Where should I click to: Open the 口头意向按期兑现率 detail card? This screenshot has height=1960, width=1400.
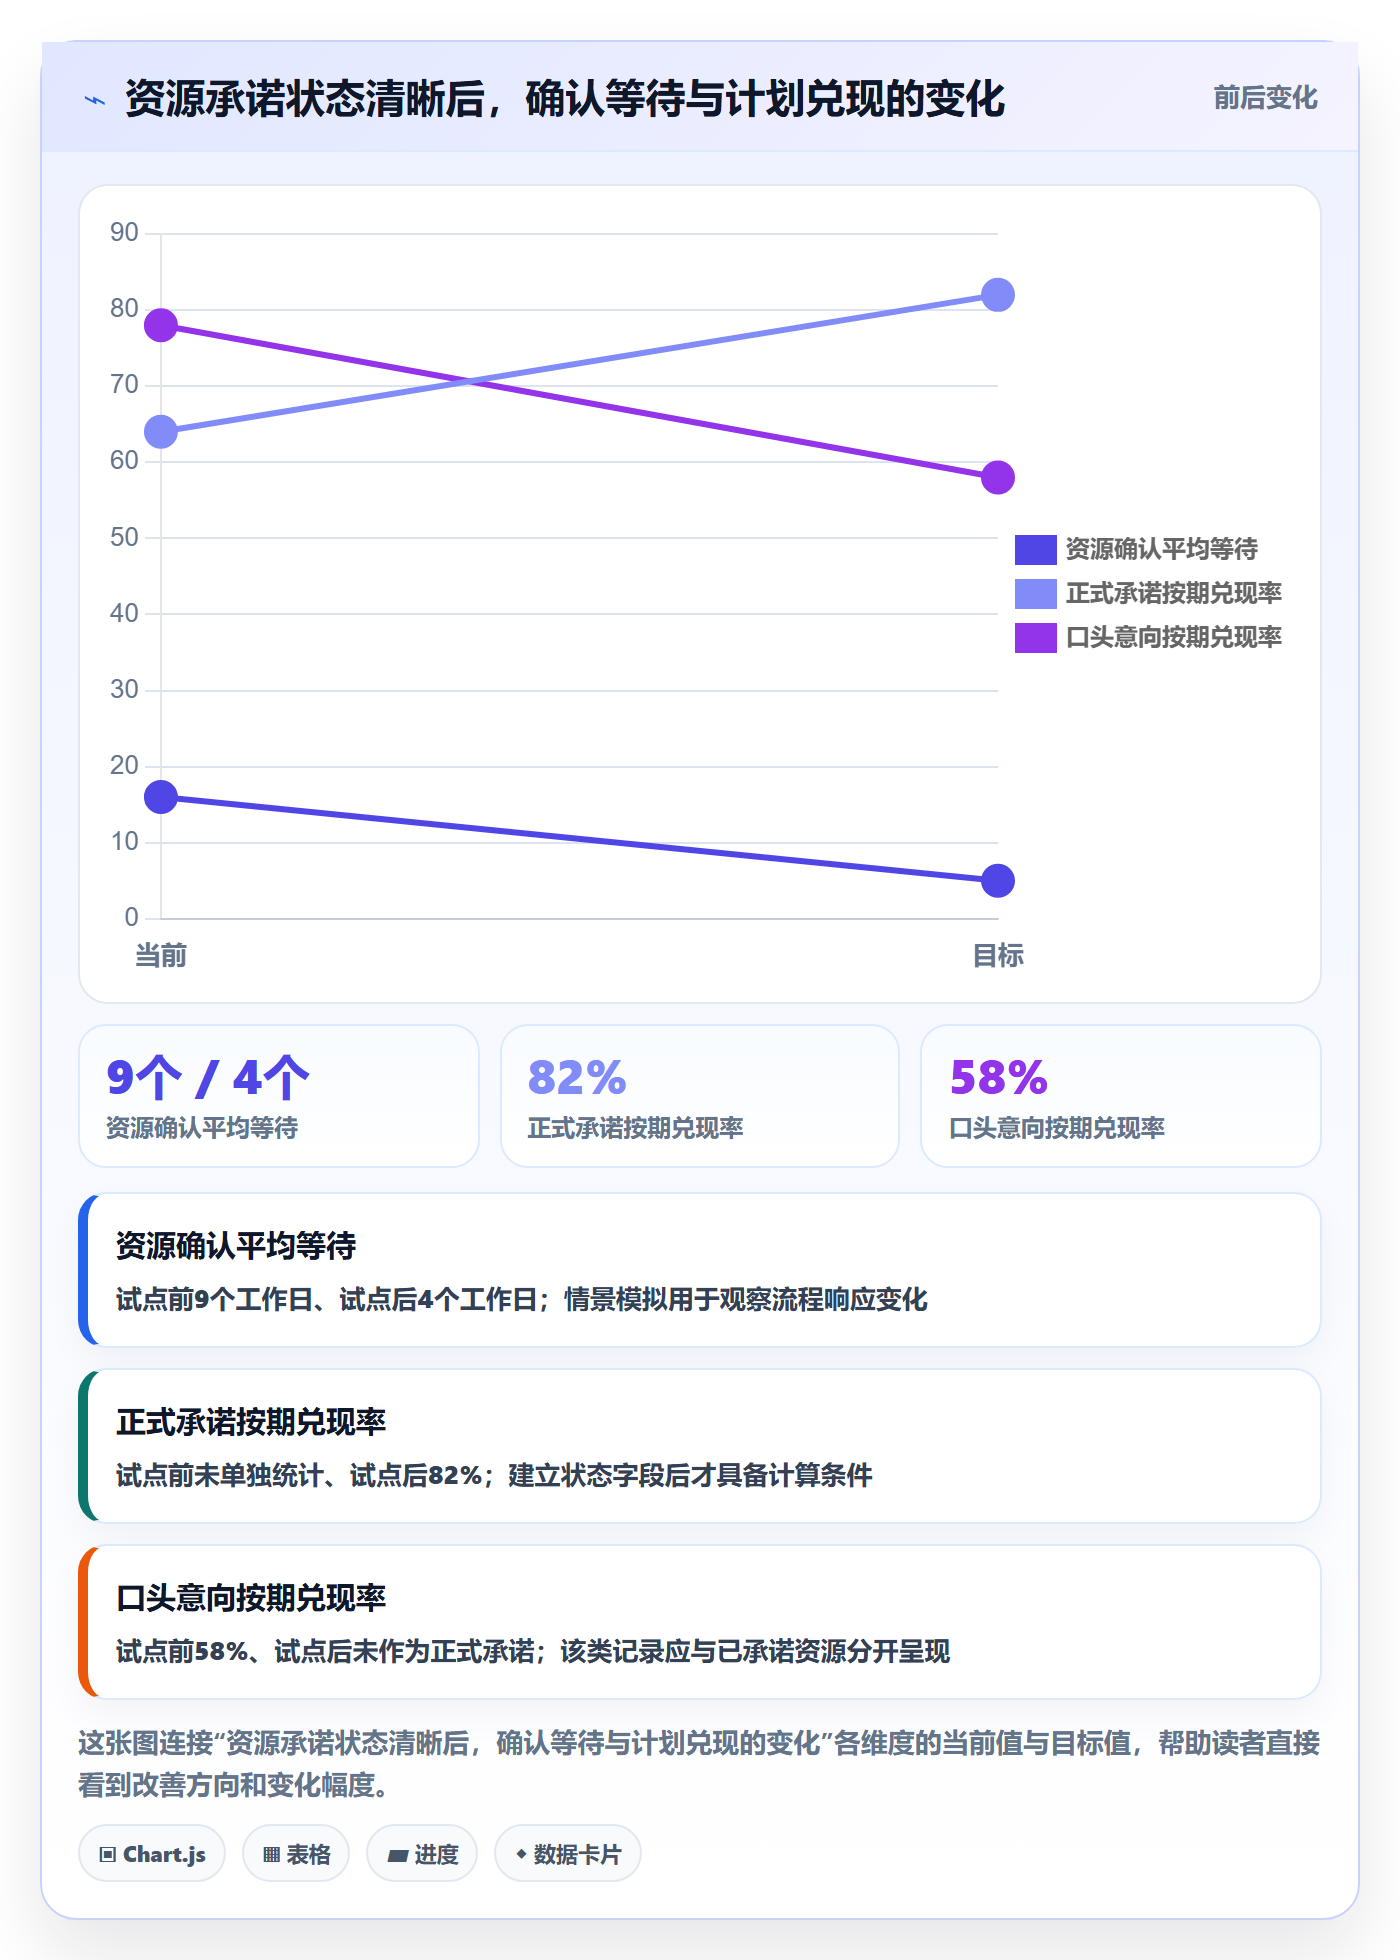700,1622
